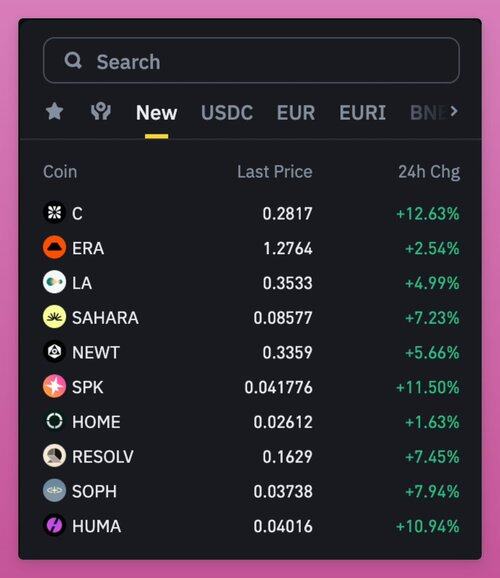Switch to the EUR tab
The width and height of the screenshot is (500, 578).
(x=296, y=112)
